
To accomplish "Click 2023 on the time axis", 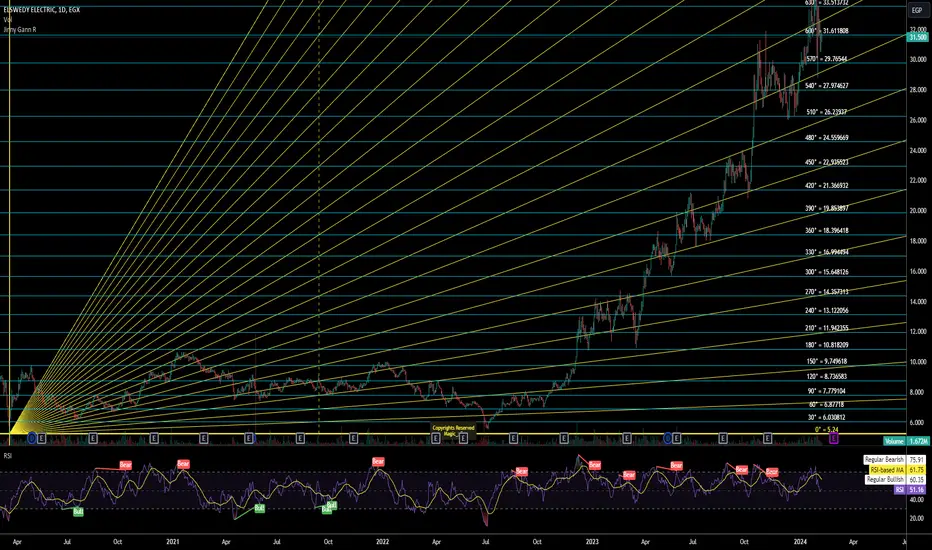I will pos(592,542).
